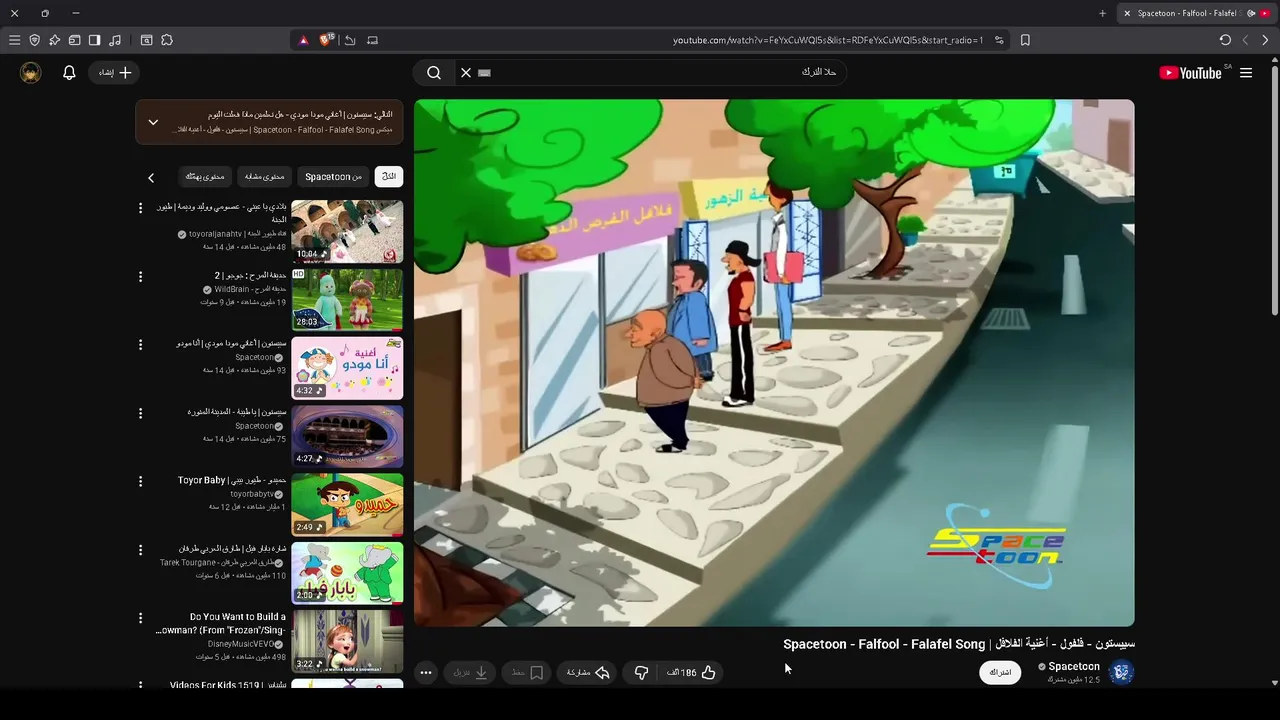
Task: Expand the playlist queue panel chevron
Action: click(153, 122)
